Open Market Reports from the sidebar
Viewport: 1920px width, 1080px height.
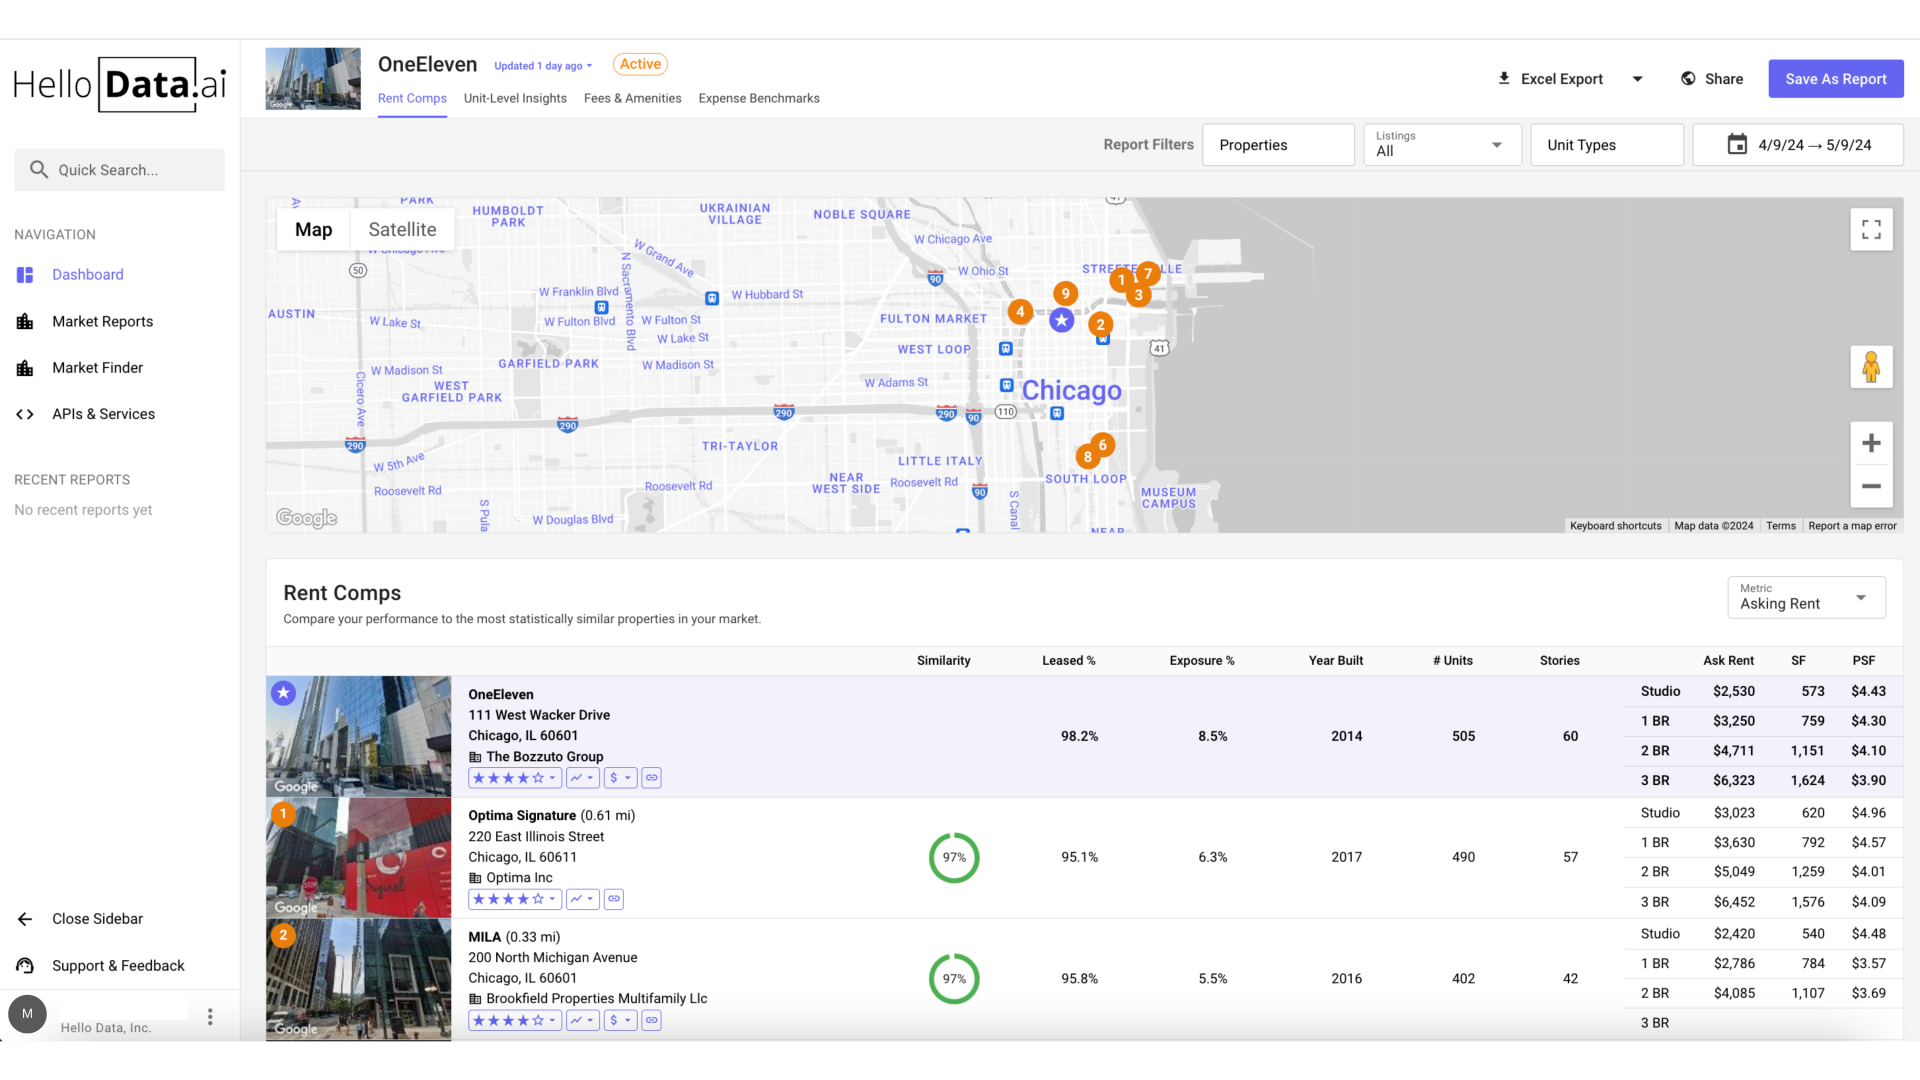(x=102, y=322)
